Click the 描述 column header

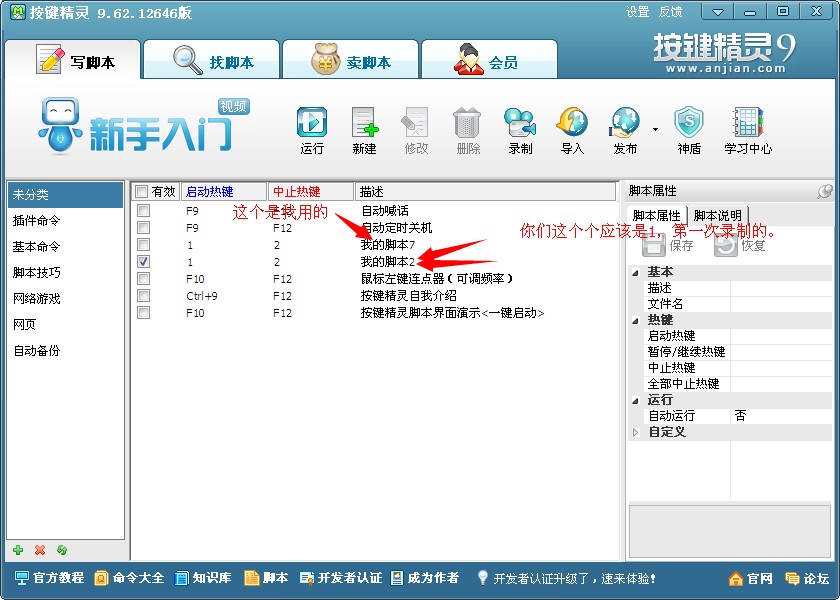pyautogui.click(x=485, y=192)
